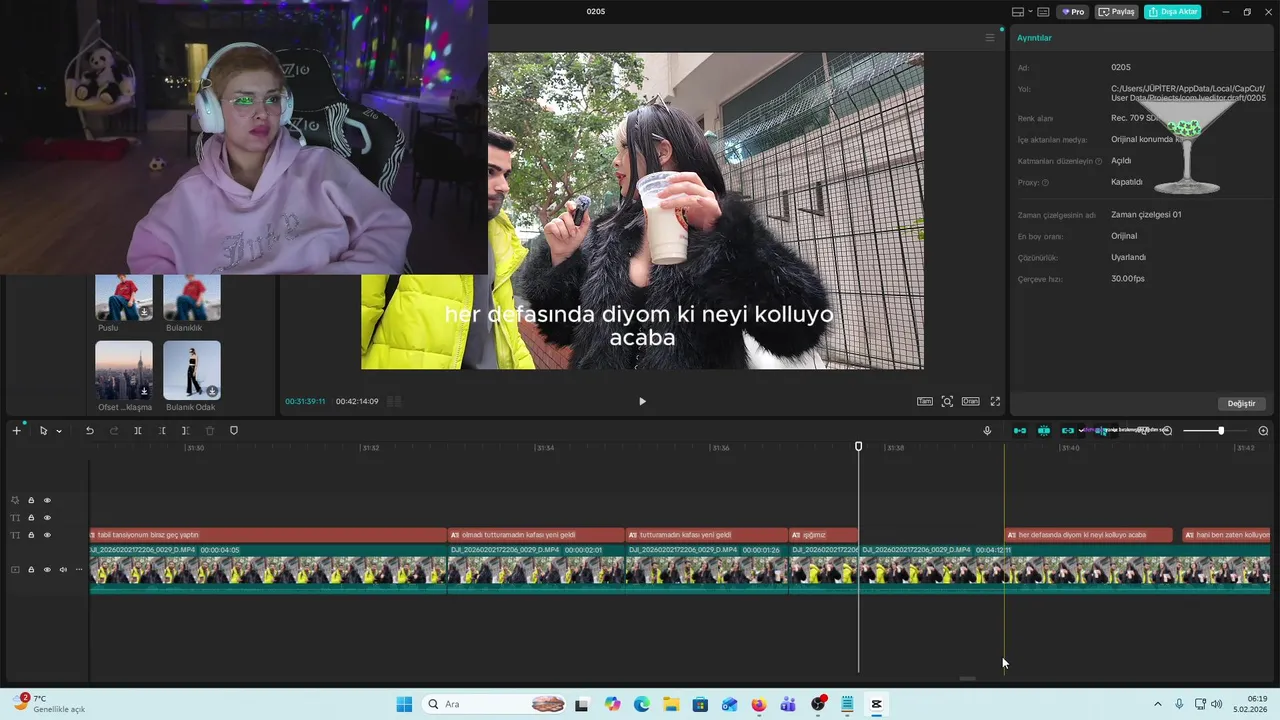1280x720 pixels.
Task: Select video clip with duration 00:00:04:05
Action: tap(268, 571)
